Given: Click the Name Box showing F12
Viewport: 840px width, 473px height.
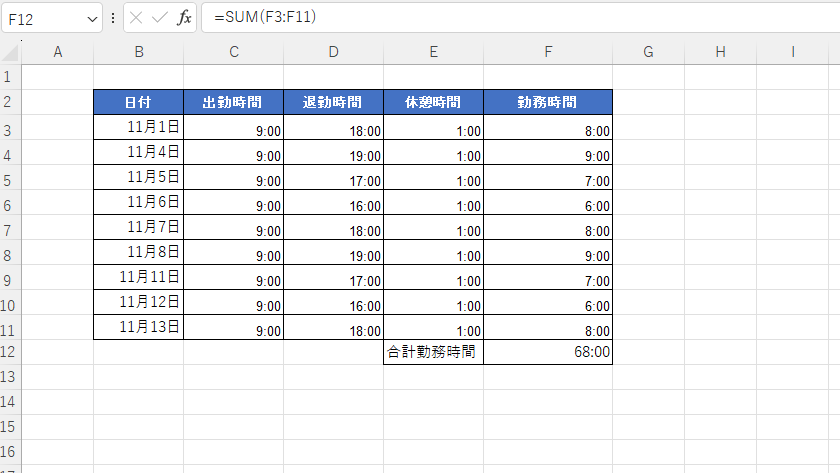Looking at the screenshot, I should (x=51, y=18).
